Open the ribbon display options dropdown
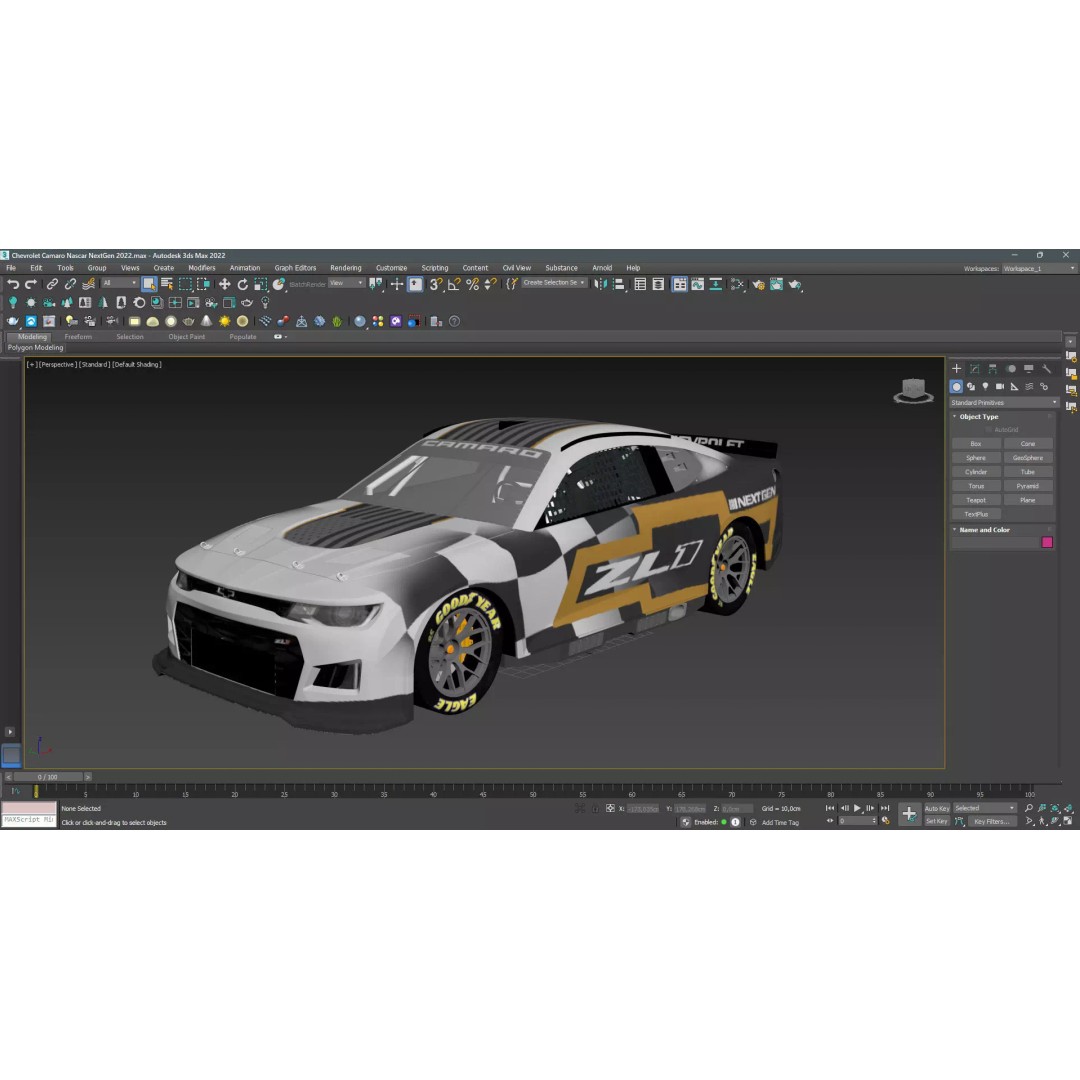1080x1080 pixels. click(x=280, y=337)
